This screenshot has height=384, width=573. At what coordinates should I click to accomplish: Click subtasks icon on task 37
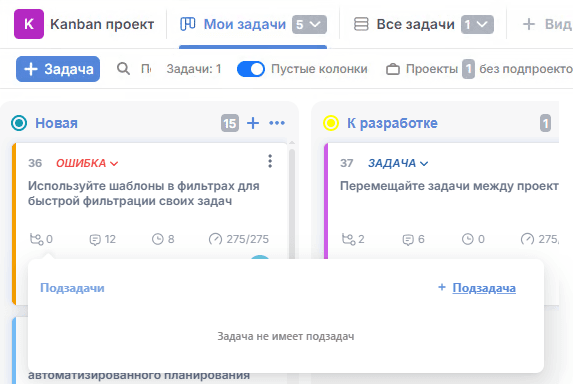(348, 239)
